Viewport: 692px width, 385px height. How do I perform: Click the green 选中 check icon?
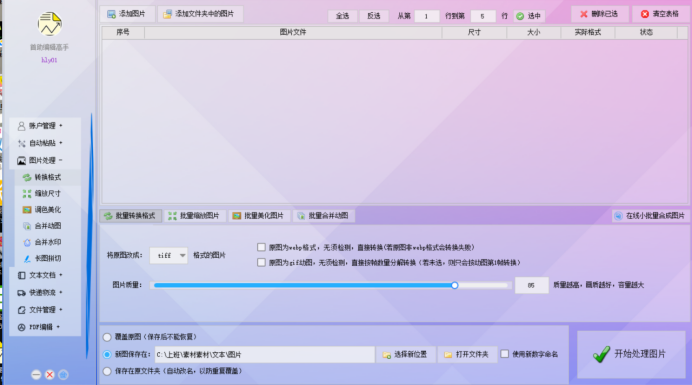pyautogui.click(x=520, y=16)
